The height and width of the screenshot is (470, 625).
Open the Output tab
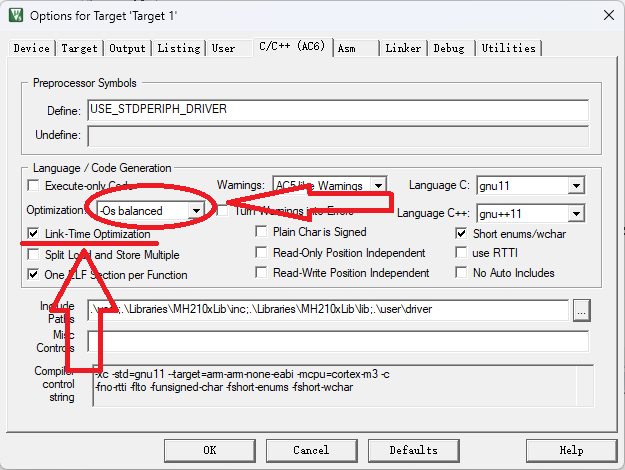[127, 48]
